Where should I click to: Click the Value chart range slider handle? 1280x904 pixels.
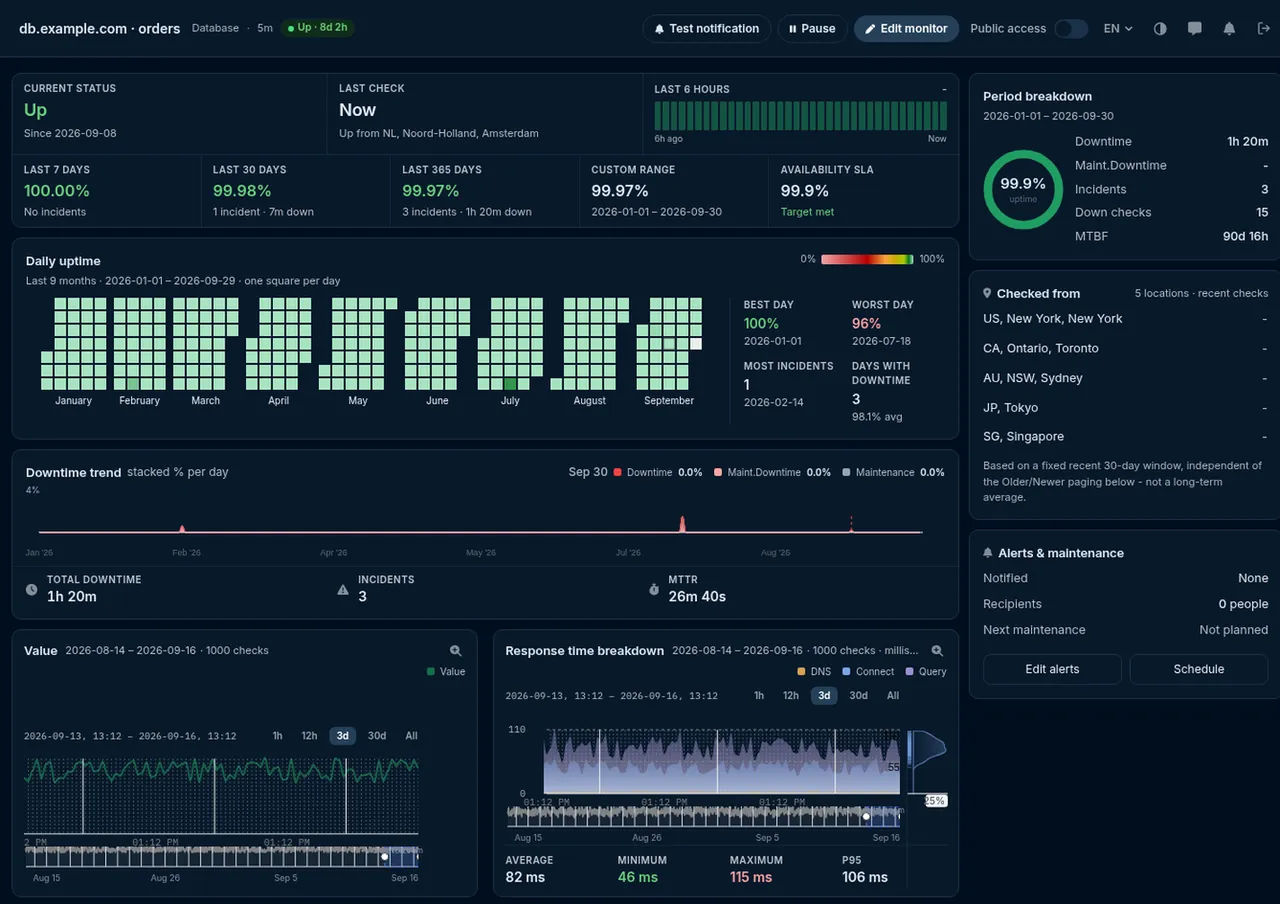384,857
